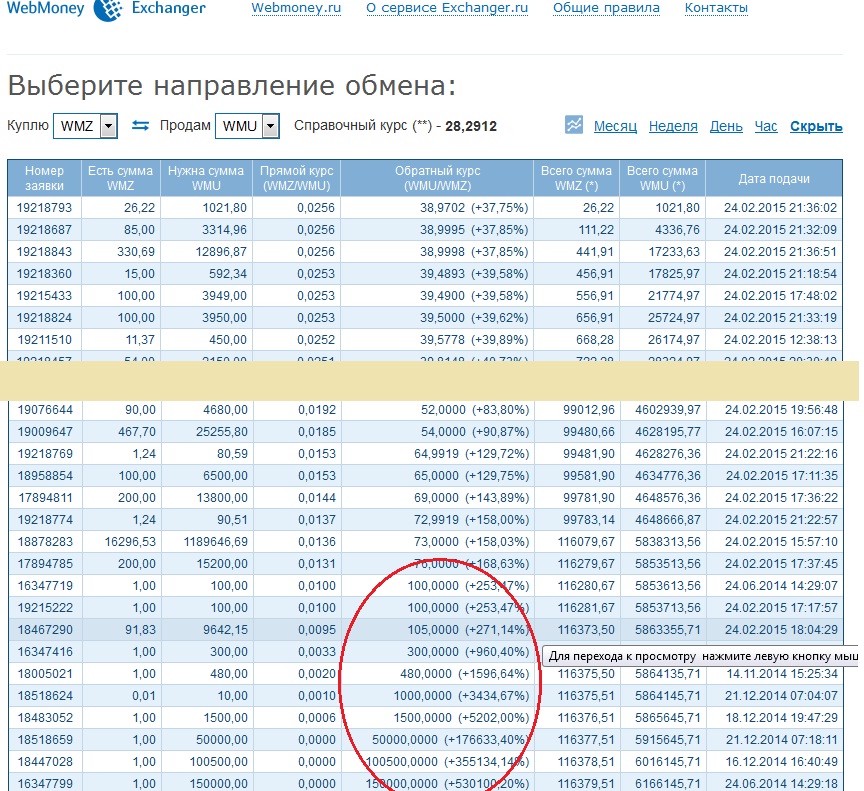Go to О сервисе Exchanger.ru page
864x791 pixels.
tap(447, 8)
